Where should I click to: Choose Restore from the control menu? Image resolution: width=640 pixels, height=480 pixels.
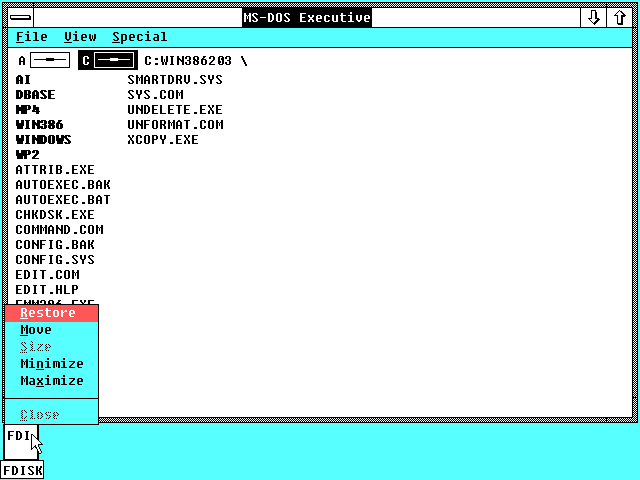[51, 313]
